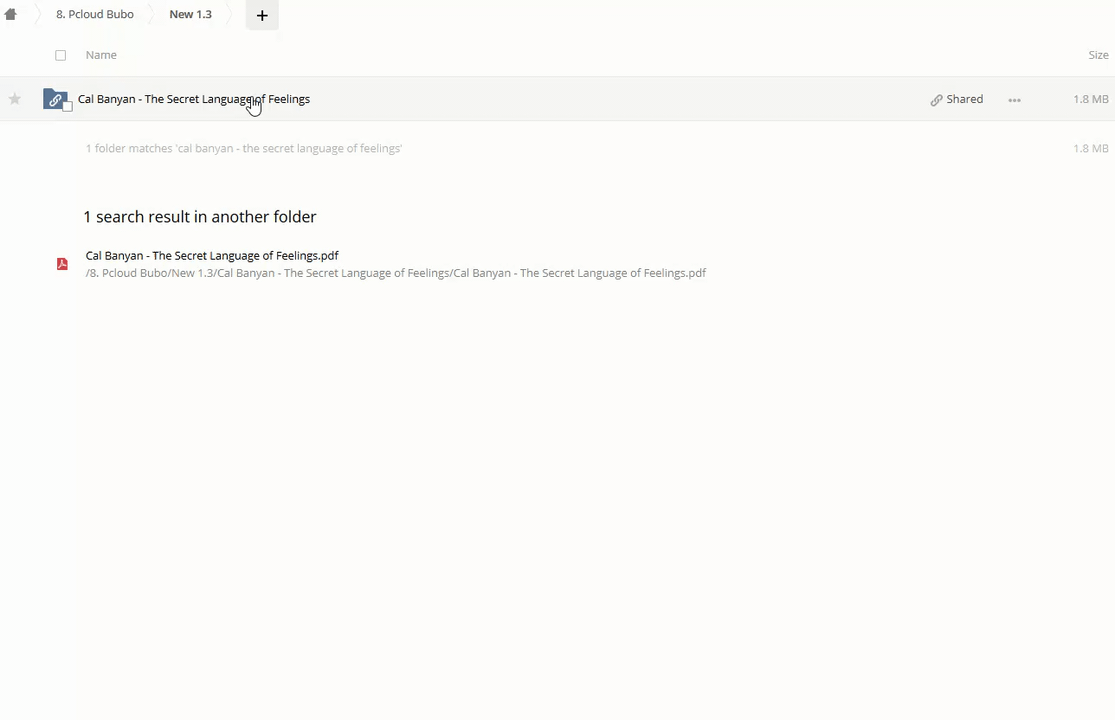Click the plus button in the breadcrumb bar
This screenshot has width=1115, height=720.
coord(262,15)
